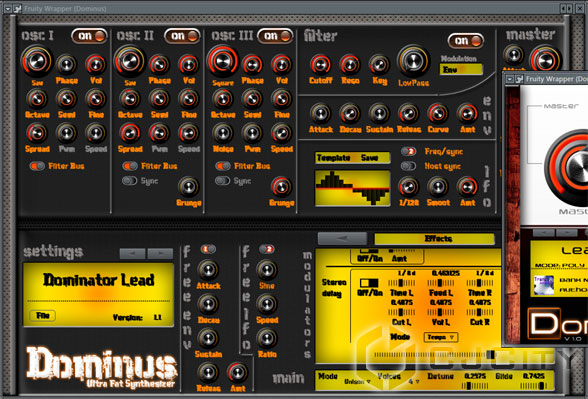
Task: Click the Glide slider in main section
Action: (x=534, y=386)
